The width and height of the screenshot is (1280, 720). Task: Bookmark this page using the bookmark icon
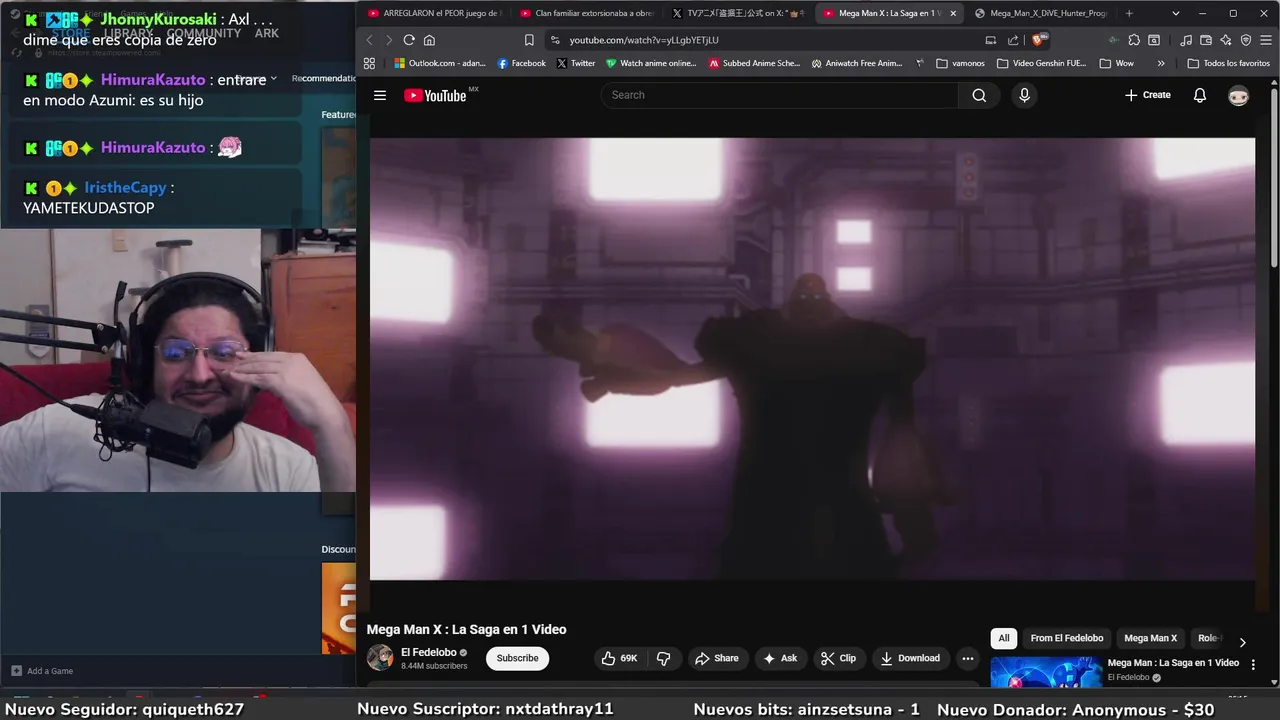529,40
